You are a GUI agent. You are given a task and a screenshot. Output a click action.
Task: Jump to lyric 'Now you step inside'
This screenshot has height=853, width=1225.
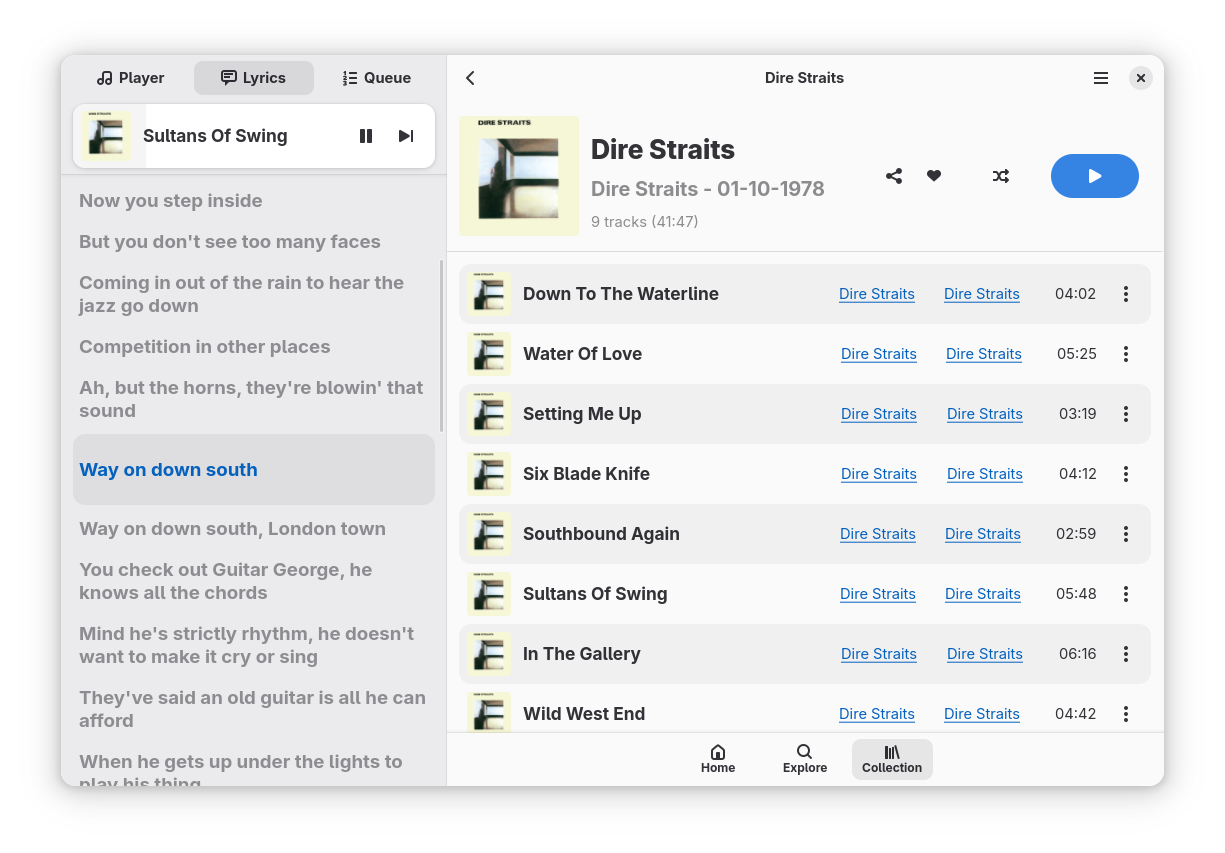point(171,201)
